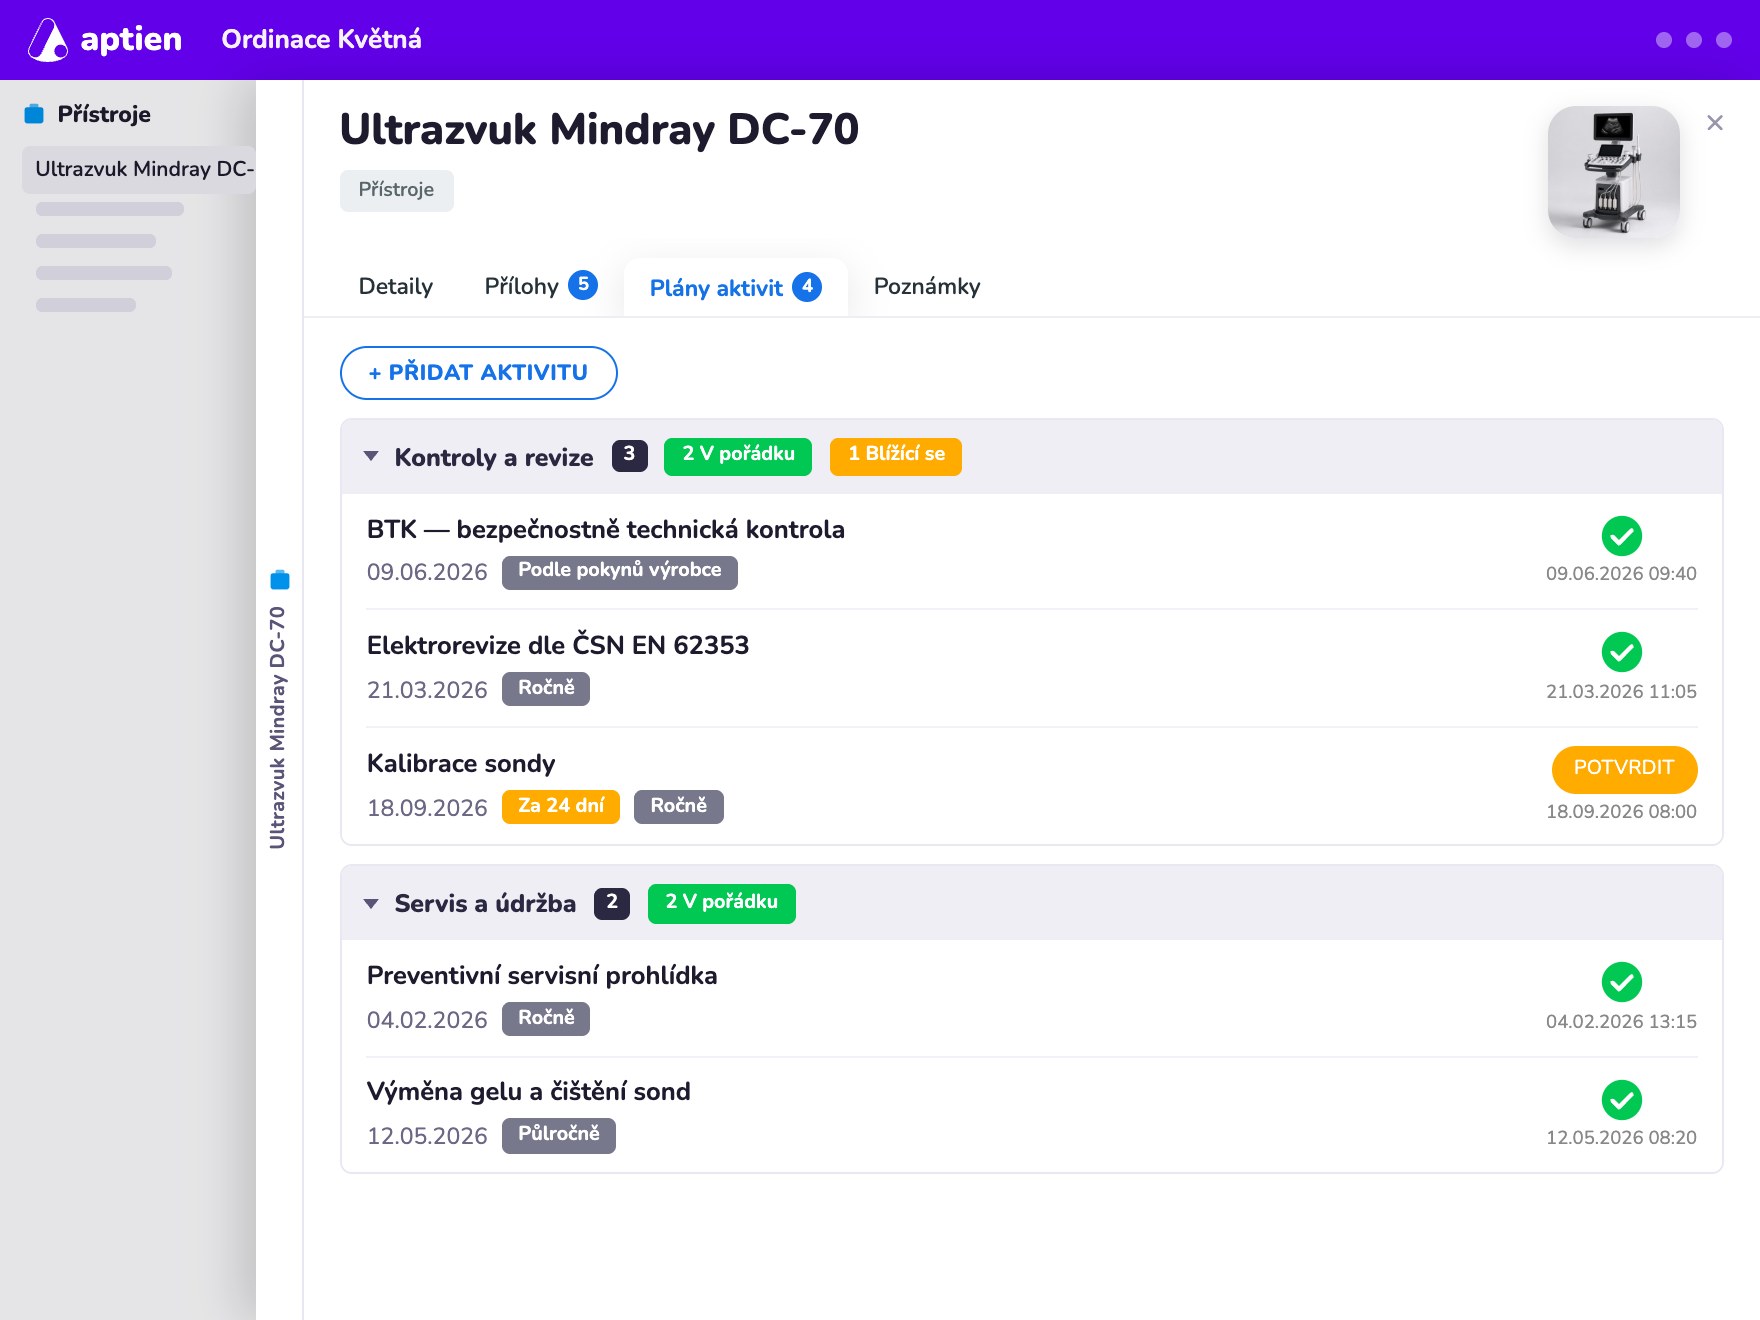Click the PŘIDAT AKTIVITU button
The image size is (1760, 1320).
479,373
